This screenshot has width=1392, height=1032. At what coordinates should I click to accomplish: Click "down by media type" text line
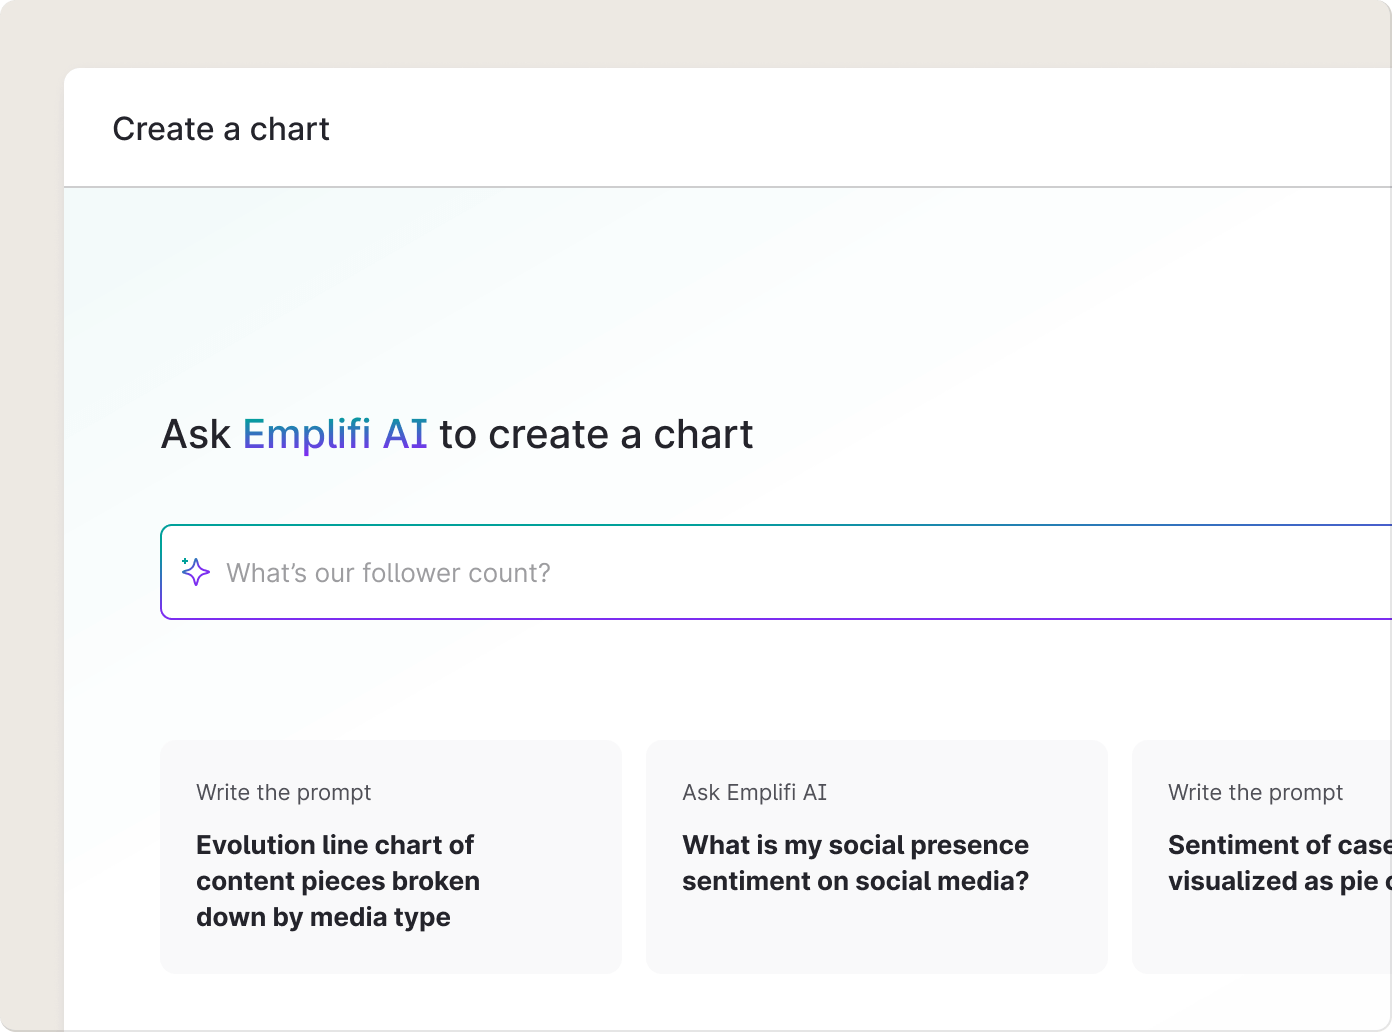coord(323,917)
